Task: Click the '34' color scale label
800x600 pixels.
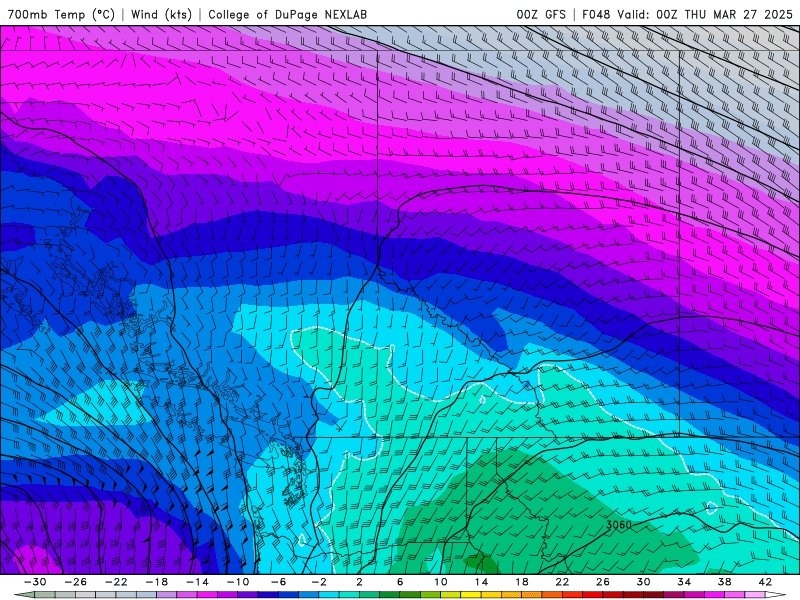Action: click(x=684, y=582)
